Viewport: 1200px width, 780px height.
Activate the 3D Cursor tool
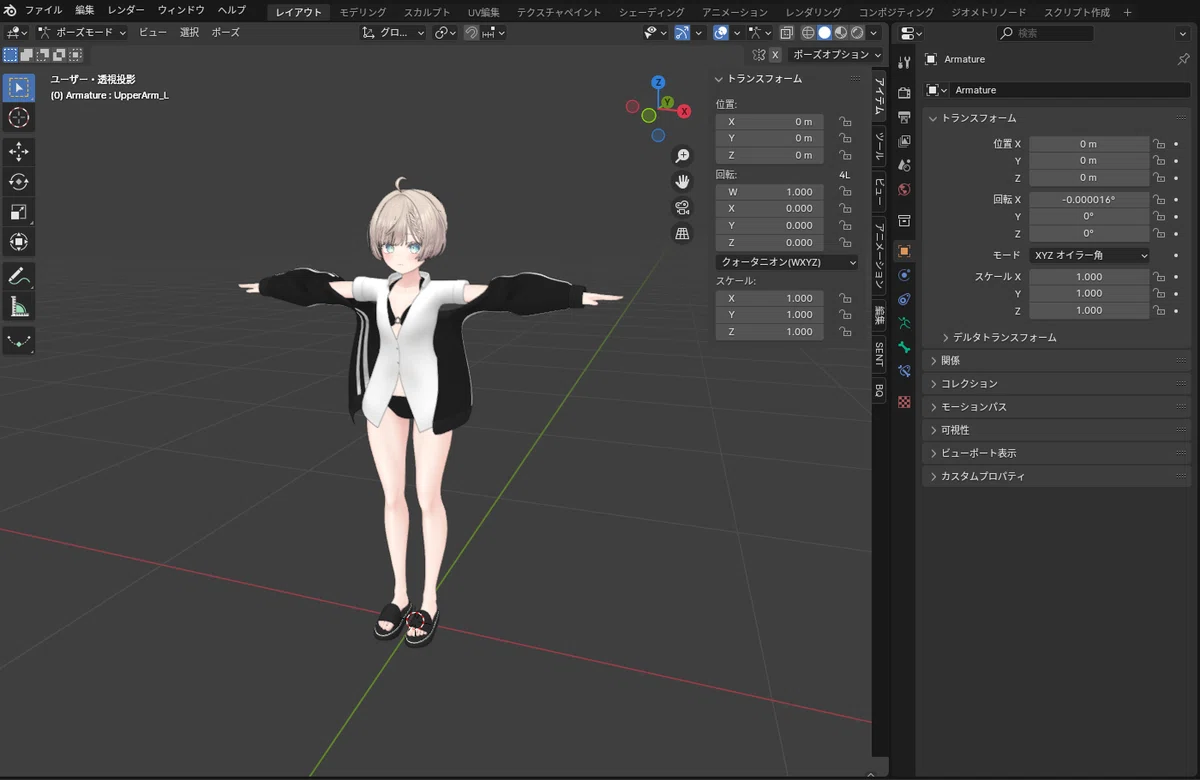click(x=18, y=118)
